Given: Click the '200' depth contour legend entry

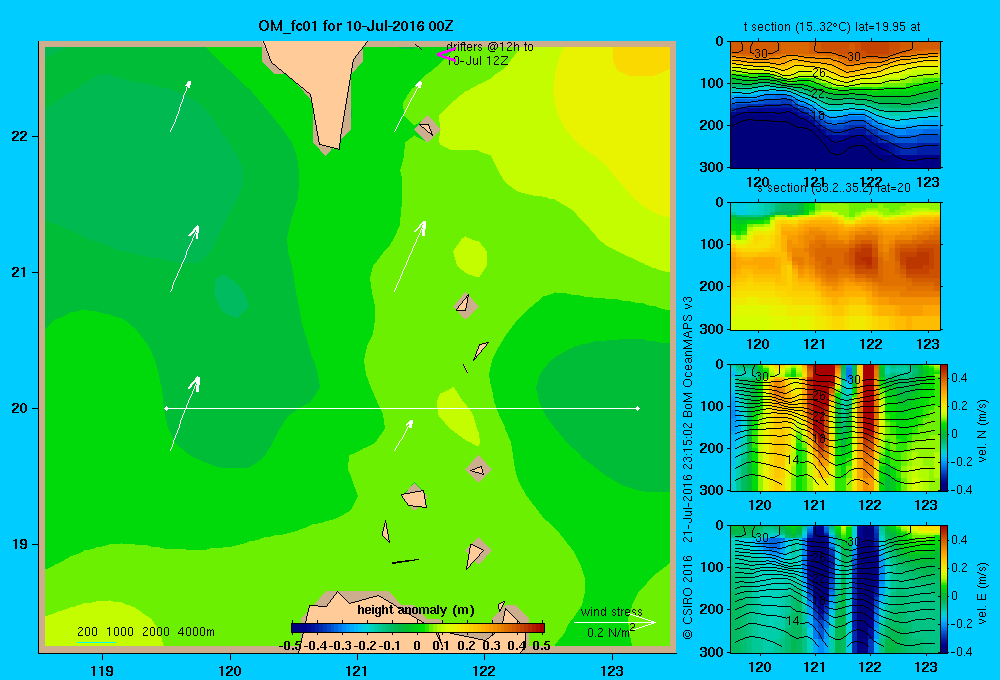Looking at the screenshot, I should (87, 632).
